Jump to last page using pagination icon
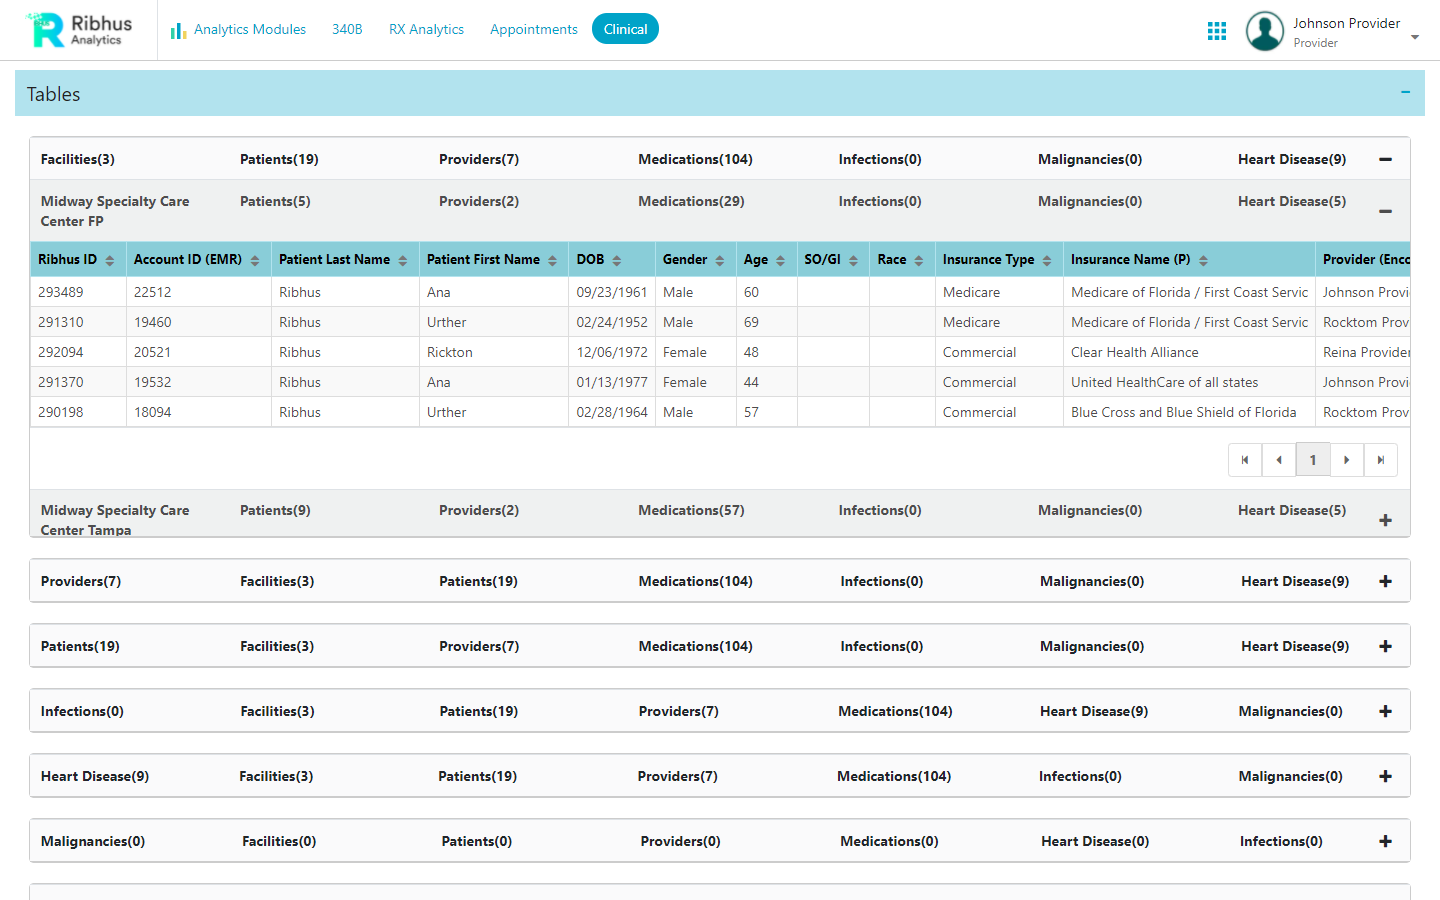Screen dimensions: 1440x900 point(1381,459)
